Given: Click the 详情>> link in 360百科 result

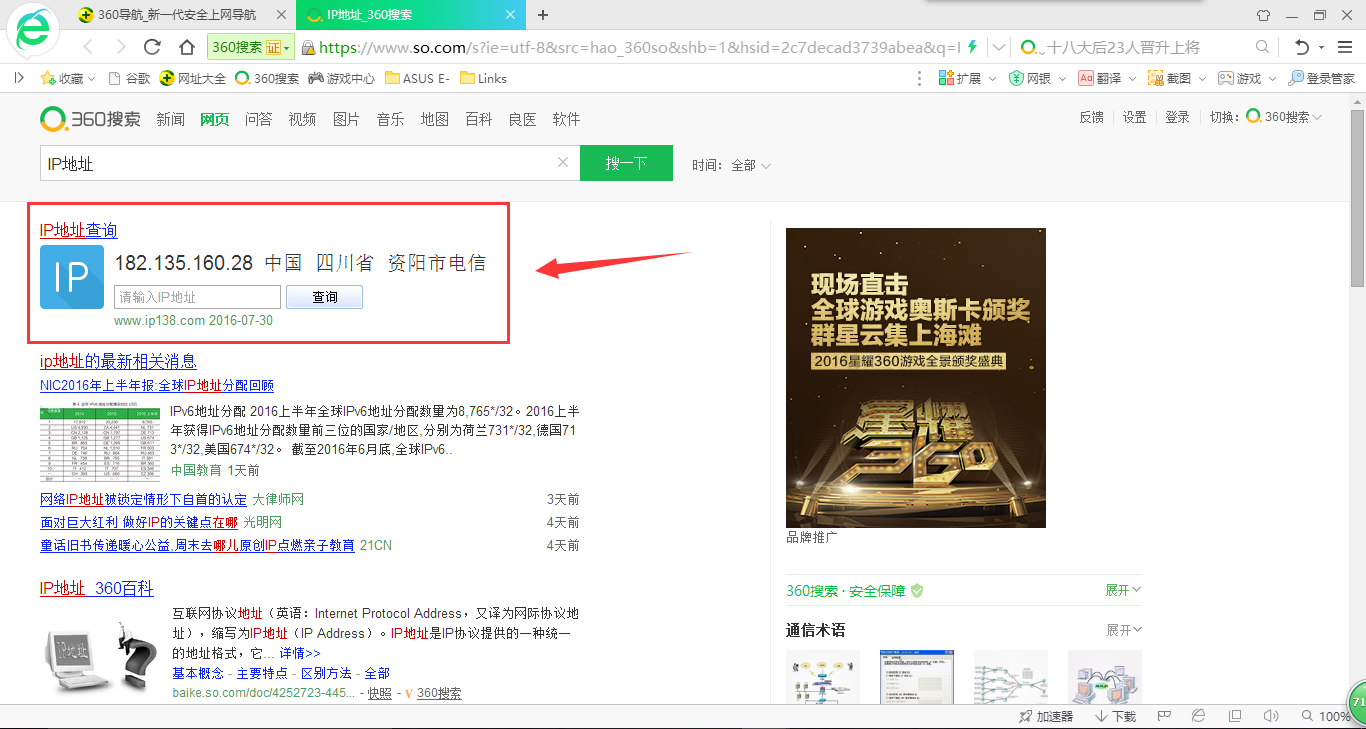Looking at the screenshot, I should tap(300, 653).
